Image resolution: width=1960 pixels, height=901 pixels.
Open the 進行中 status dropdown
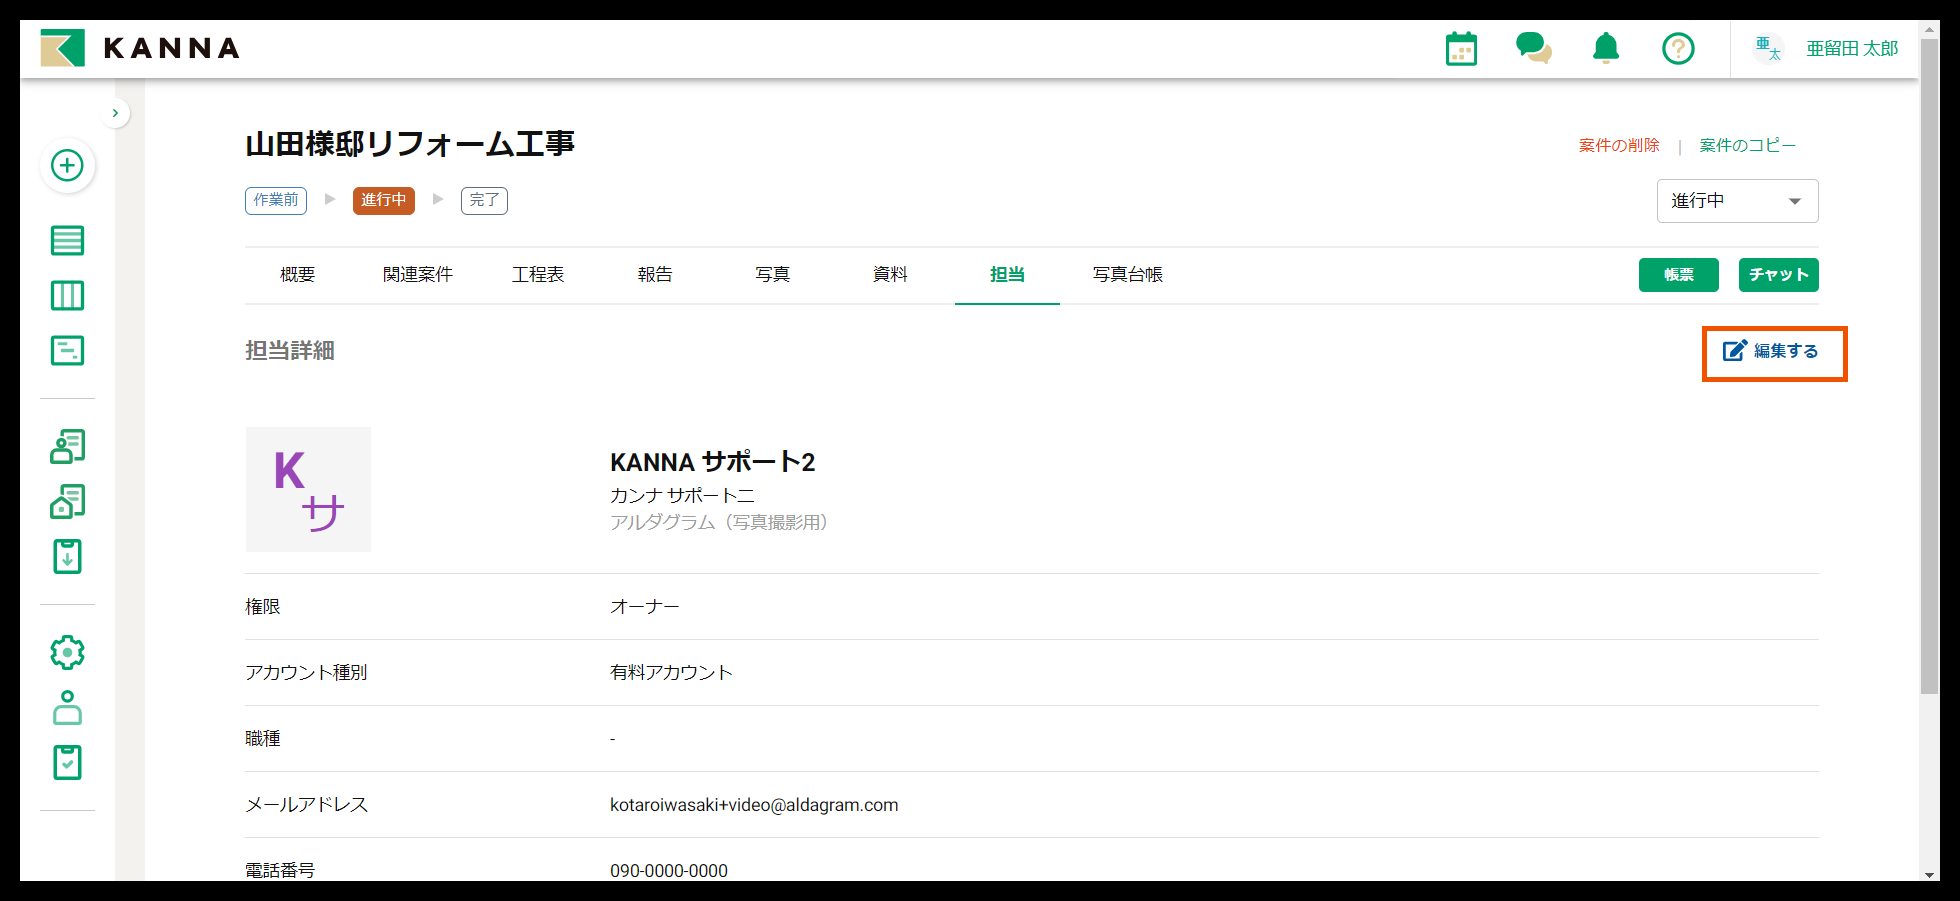1737,200
